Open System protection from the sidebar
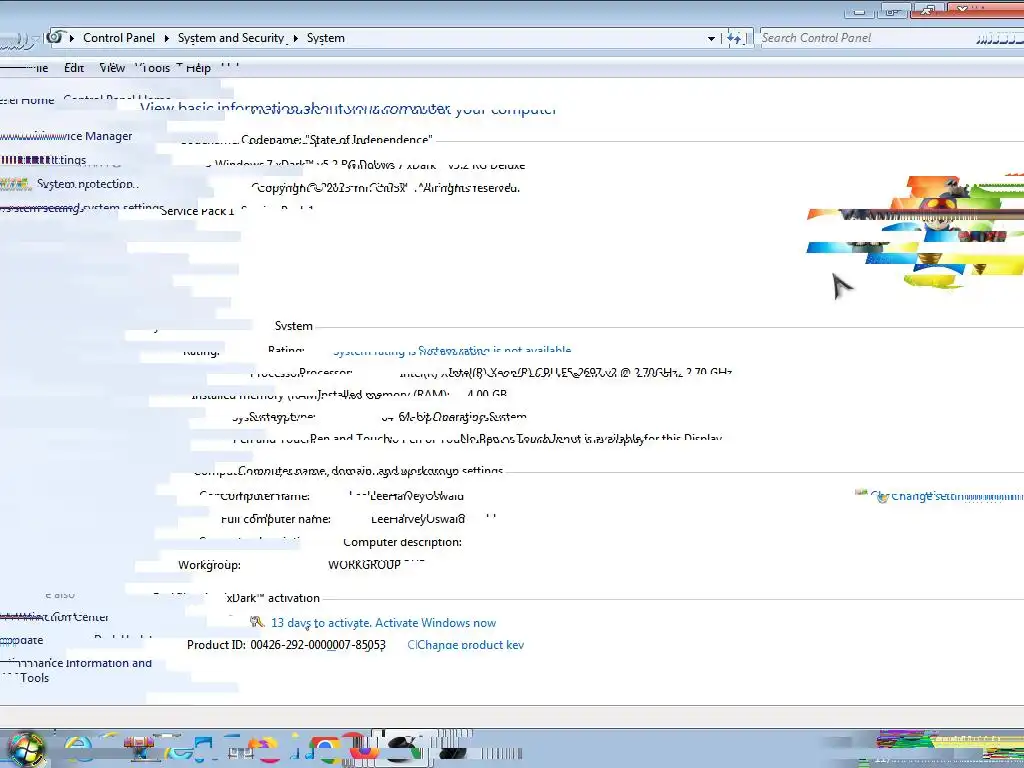This screenshot has width=1024, height=768. pos(88,184)
